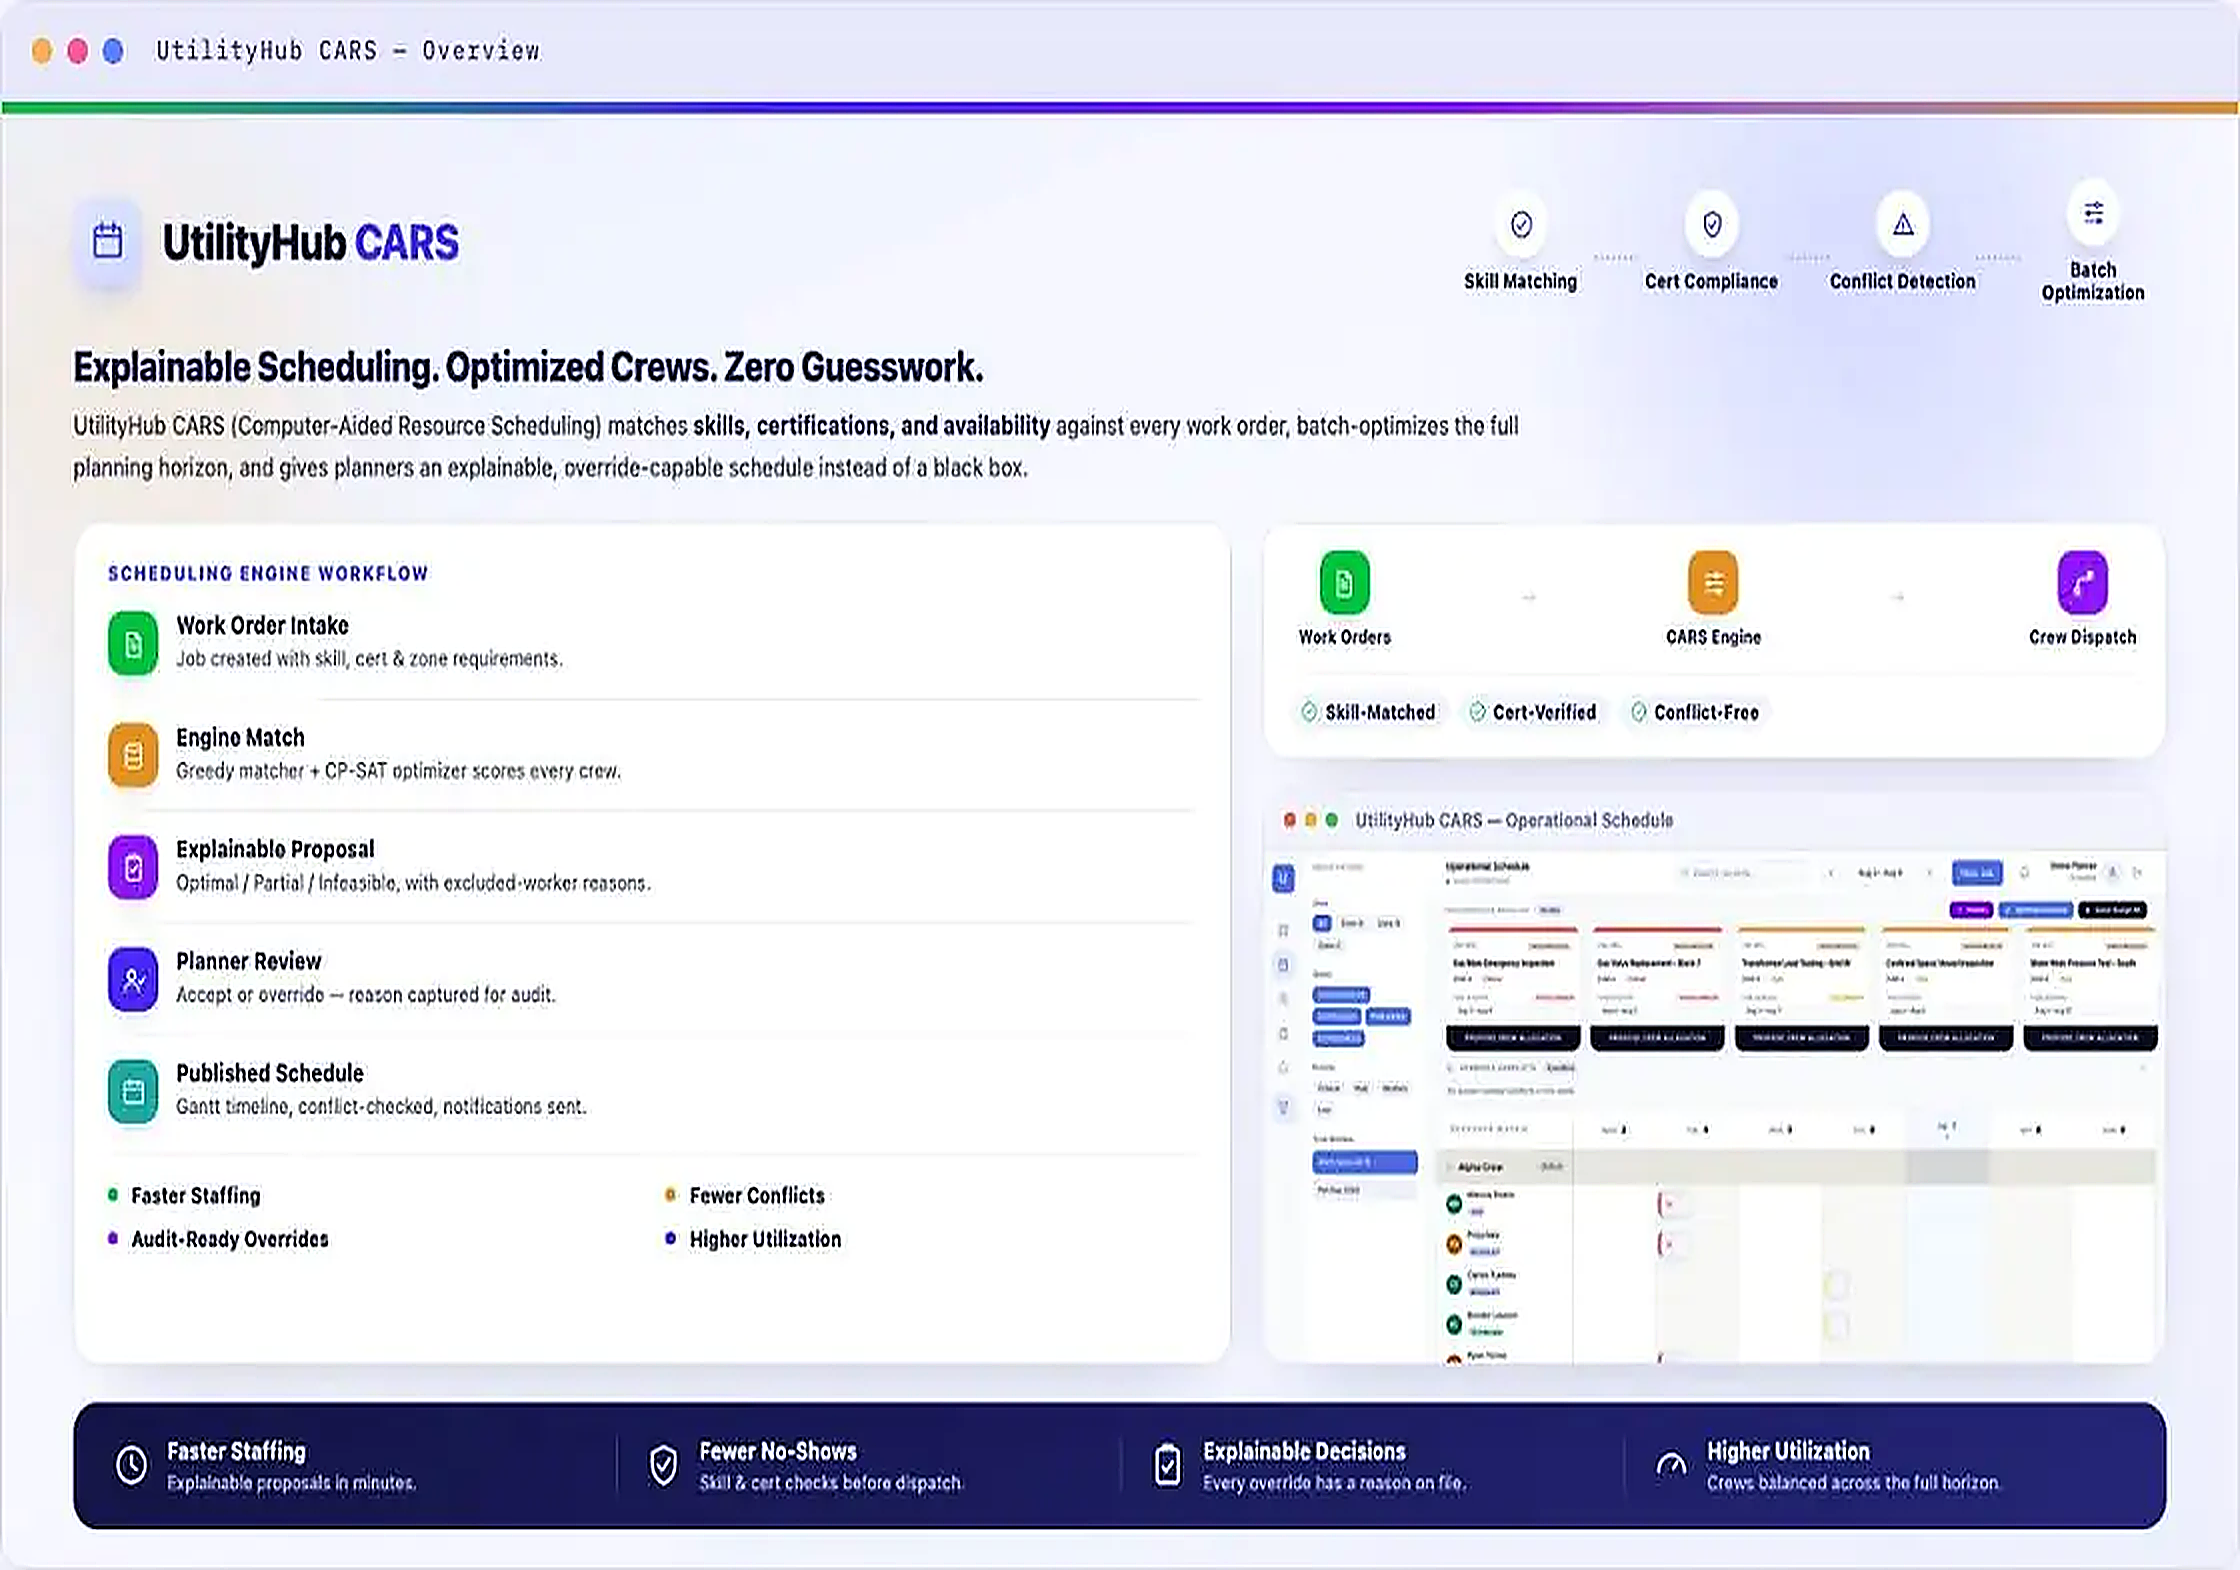The width and height of the screenshot is (2240, 1570).
Task: Click the Skill-Matched chip
Action: 1368,712
